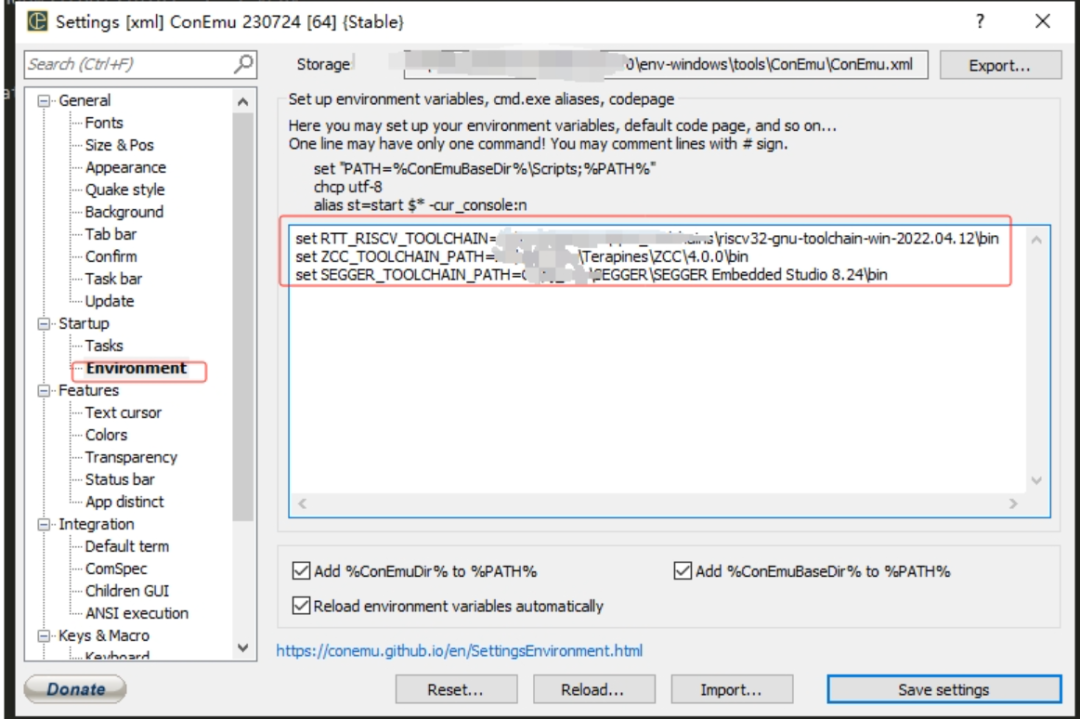Select ANSI execution in the tree
Screen dimensions: 1080x719
[136, 613]
